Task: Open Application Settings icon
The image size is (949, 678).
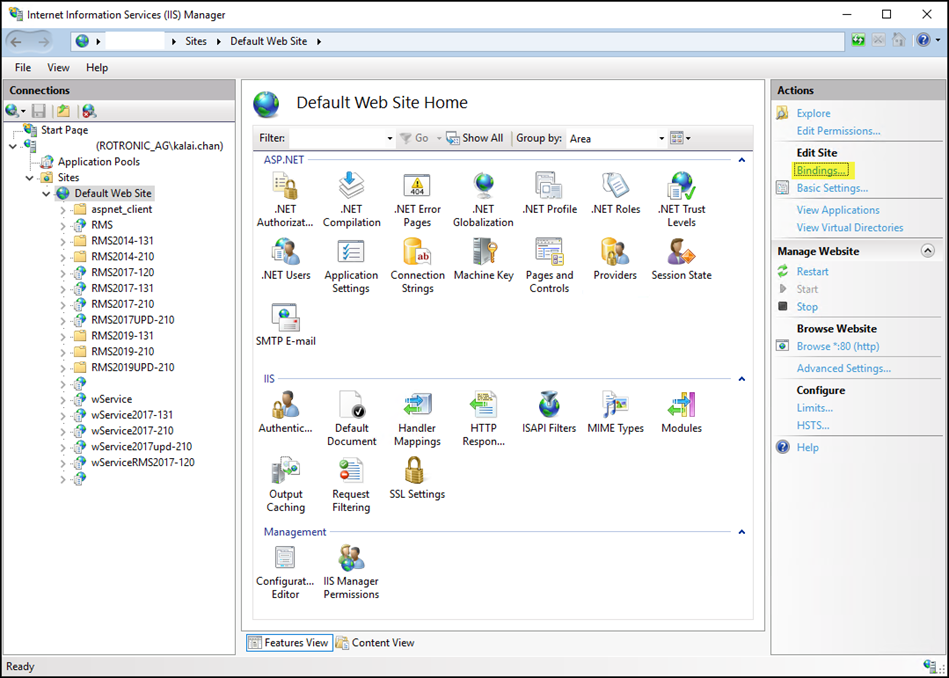Action: (351, 266)
